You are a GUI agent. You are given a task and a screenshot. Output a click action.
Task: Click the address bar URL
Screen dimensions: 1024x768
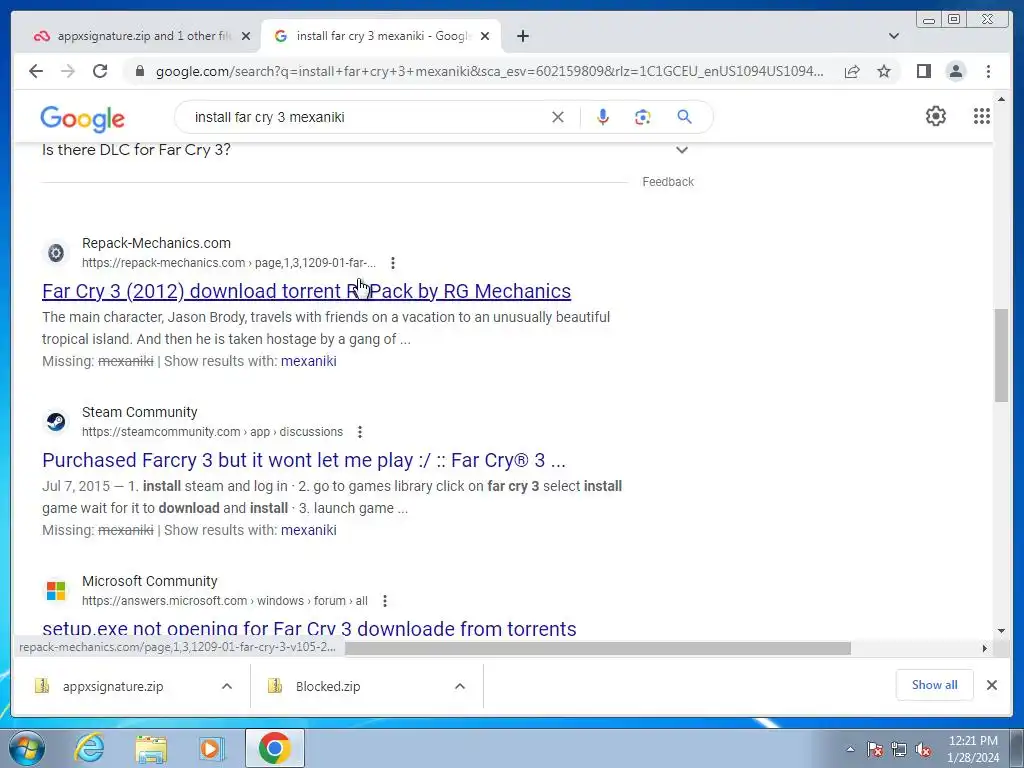[489, 71]
